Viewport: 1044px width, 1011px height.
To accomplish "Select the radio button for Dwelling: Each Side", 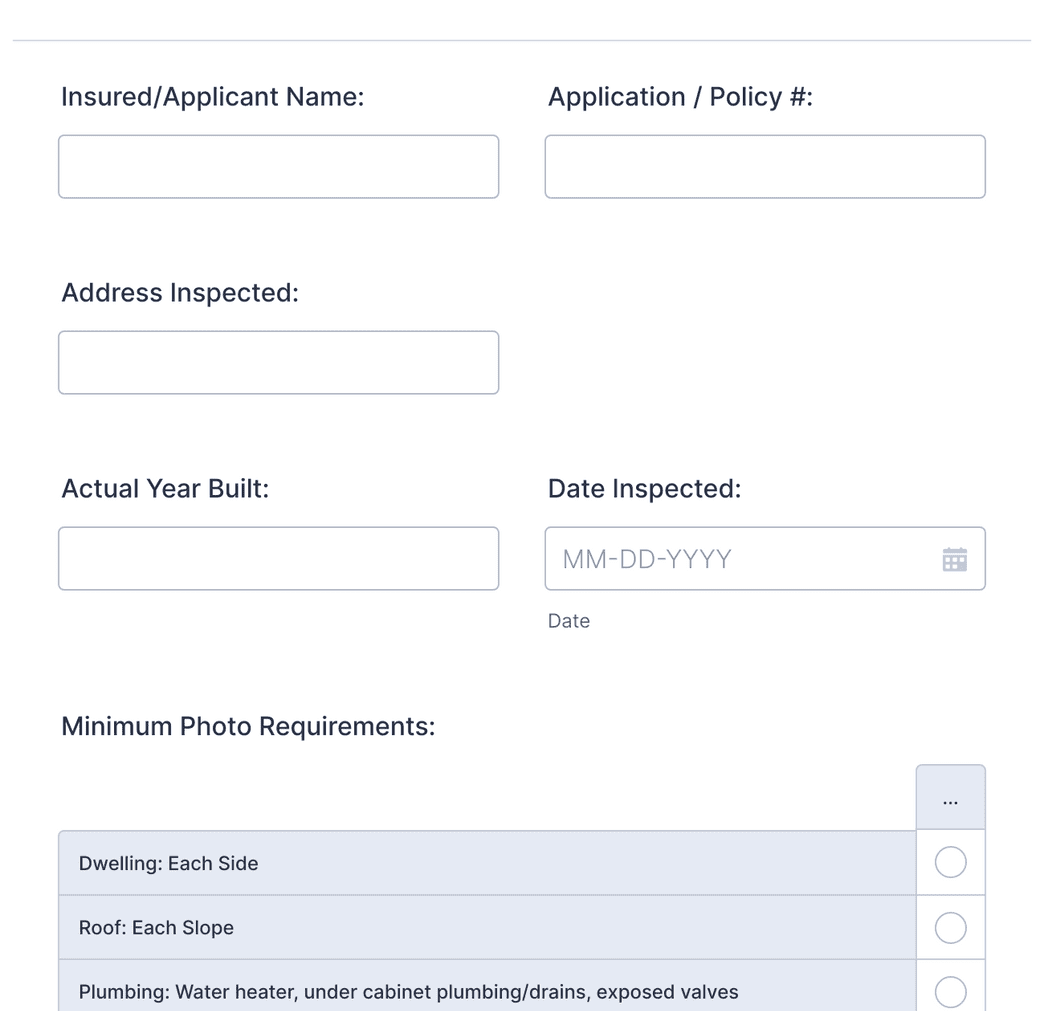I will click(949, 861).
